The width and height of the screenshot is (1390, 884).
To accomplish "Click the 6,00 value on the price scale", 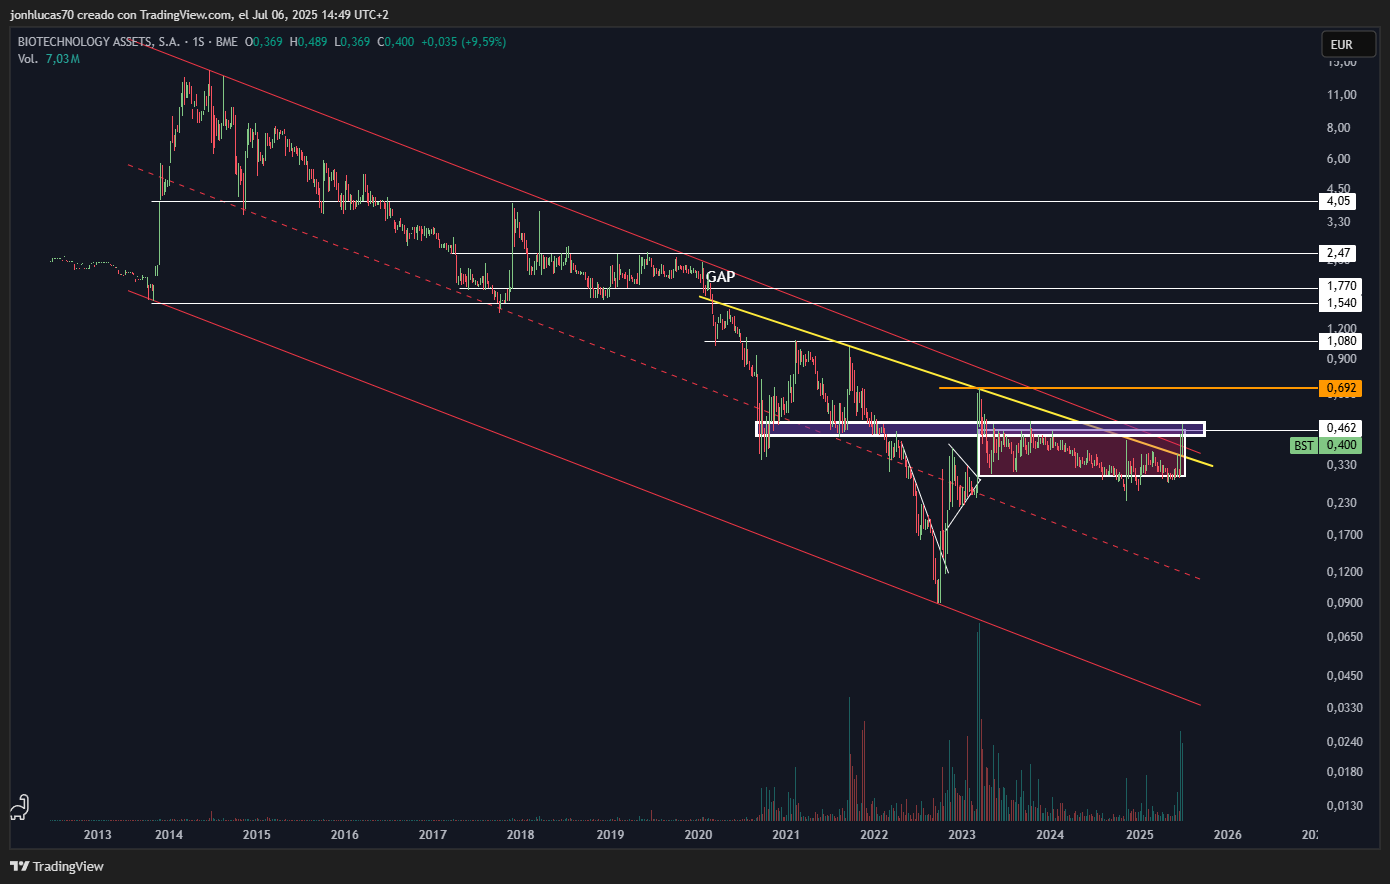I will pos(1339,159).
